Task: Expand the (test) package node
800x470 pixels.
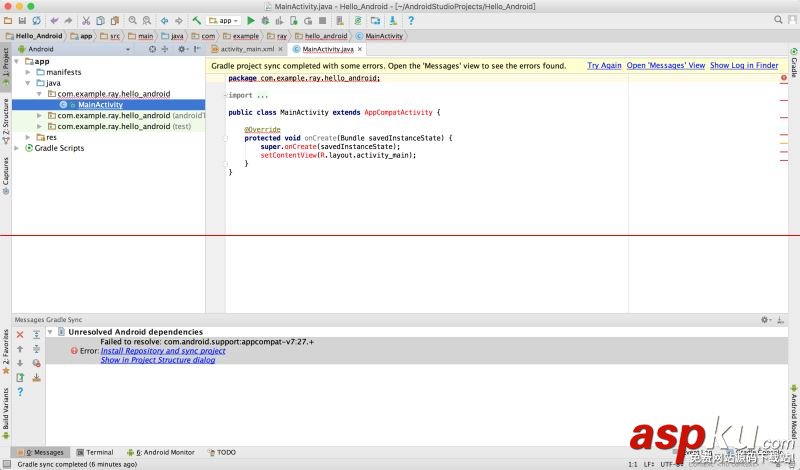Action: pos(39,126)
